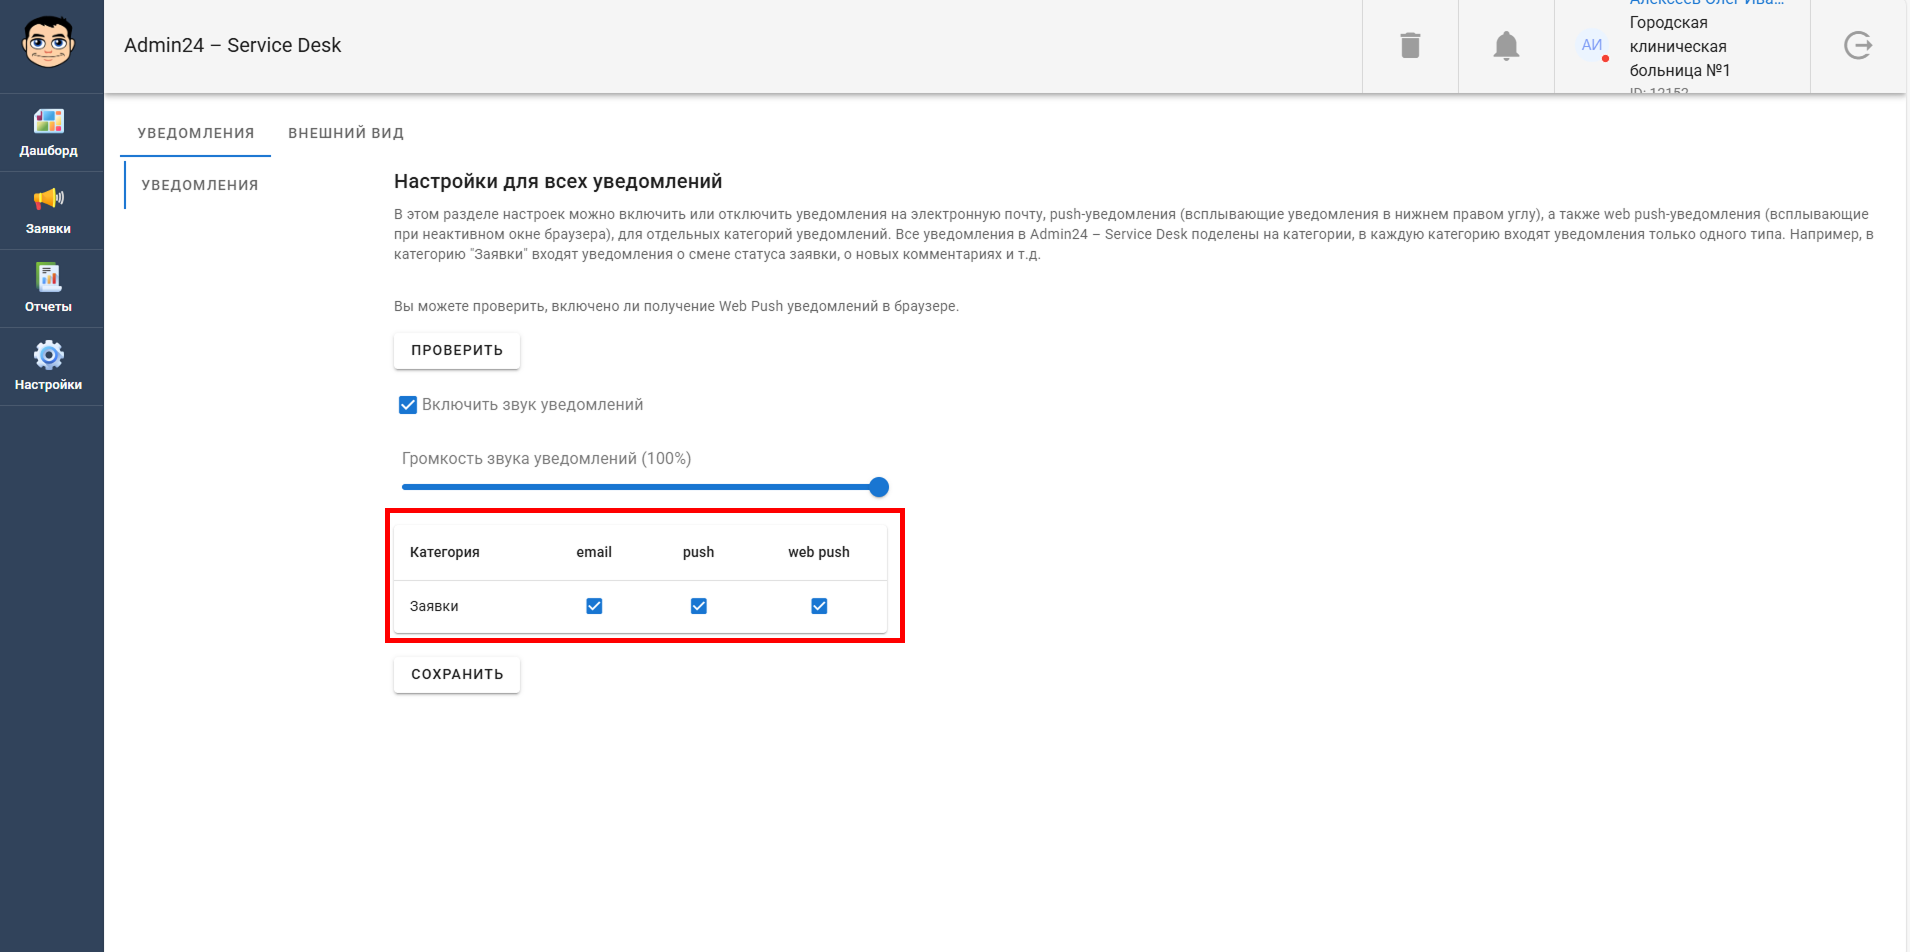
Task: Click the Проверить button
Action: pyautogui.click(x=457, y=350)
